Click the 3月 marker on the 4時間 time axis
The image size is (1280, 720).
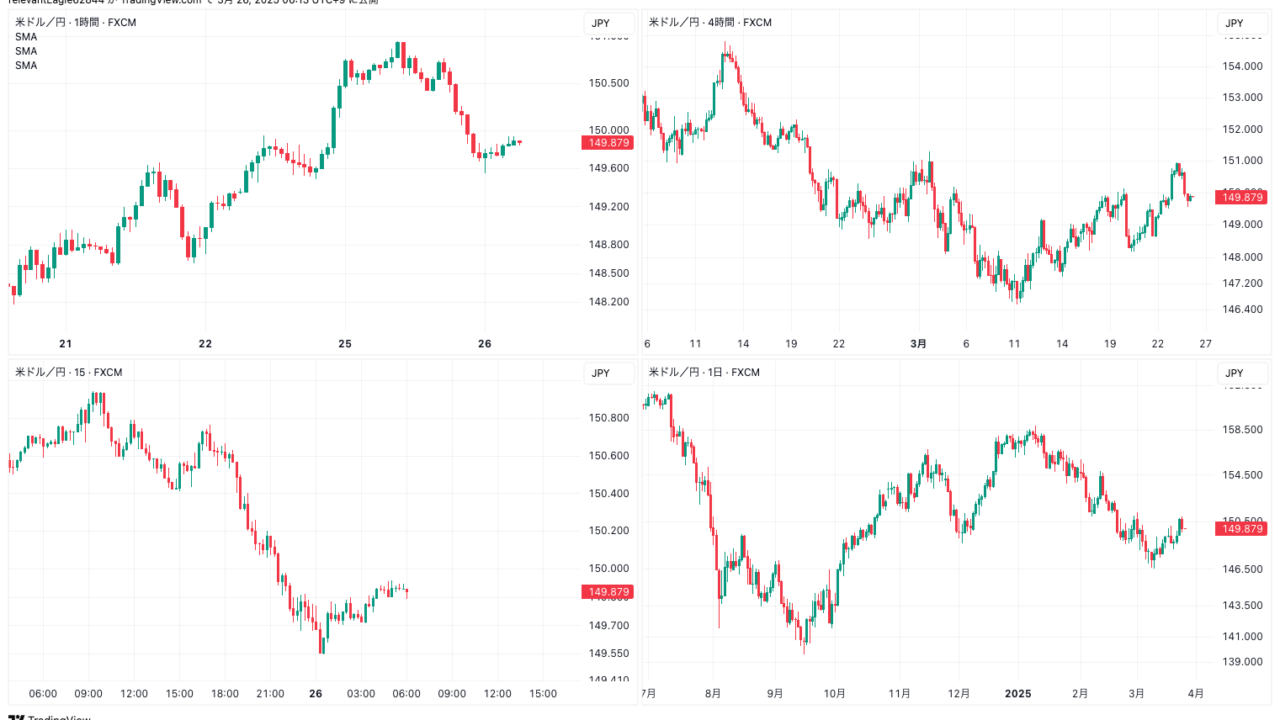918,344
